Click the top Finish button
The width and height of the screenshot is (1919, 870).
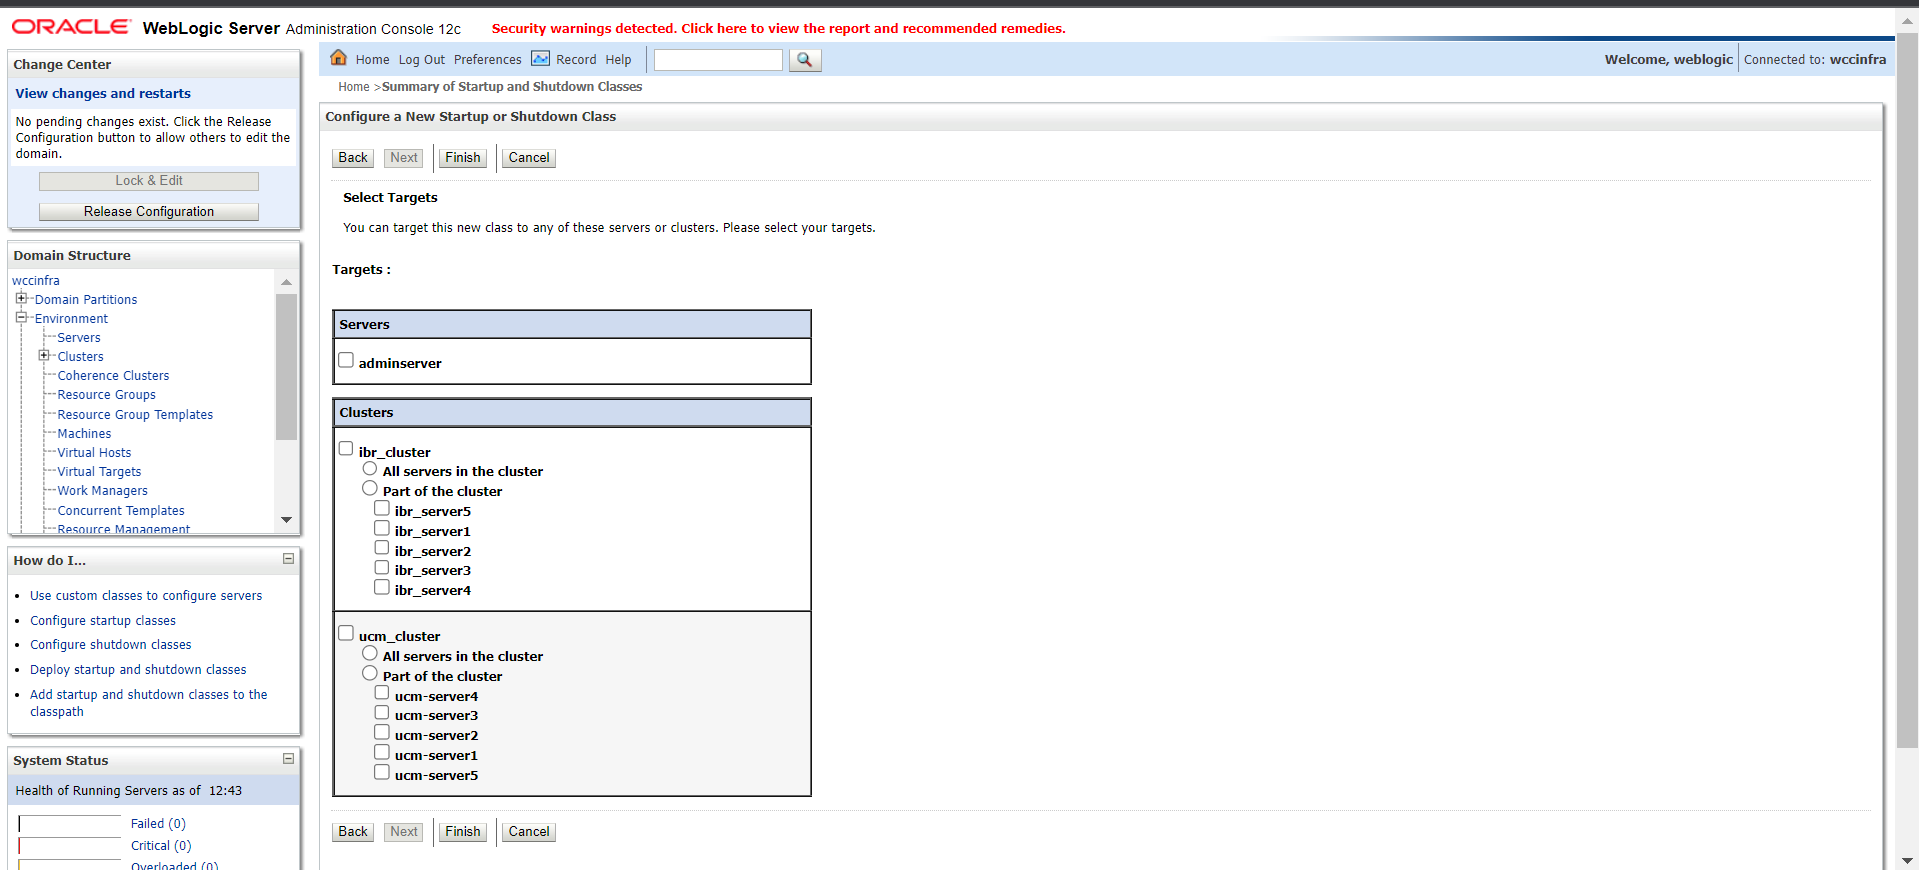click(x=463, y=158)
